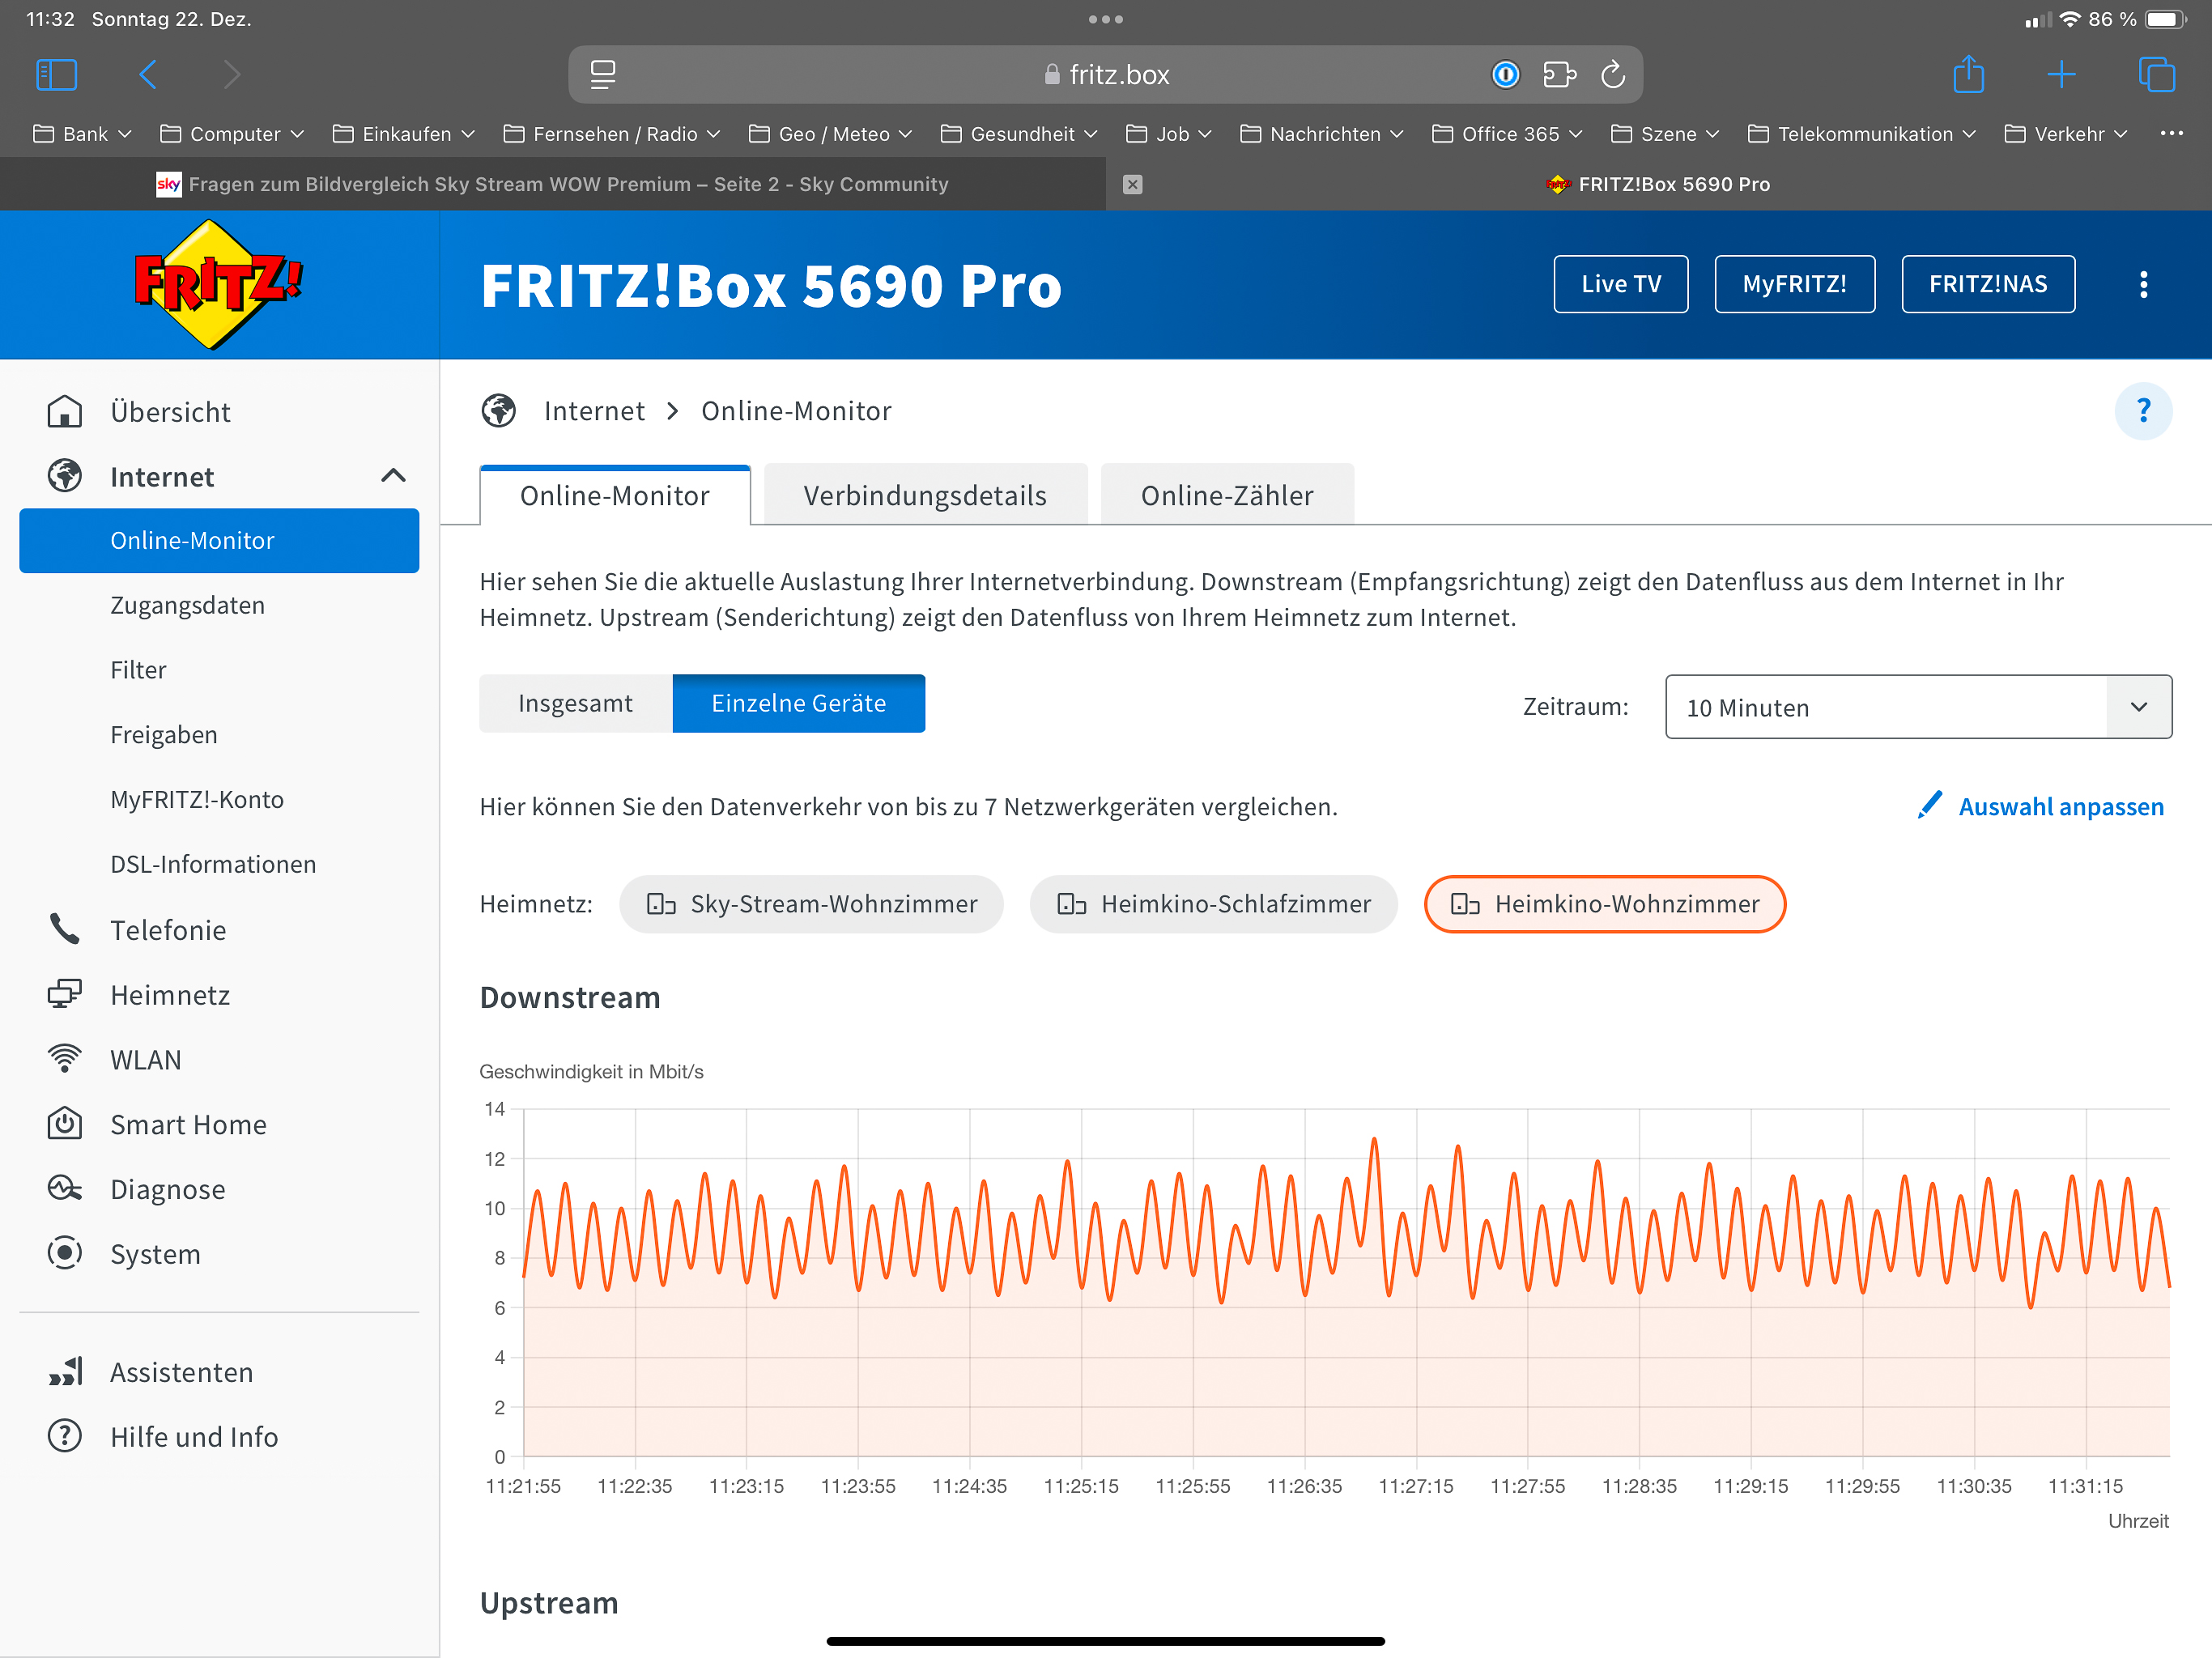Click the 1Password extension icon
2212x1658 pixels.
[x=1505, y=75]
